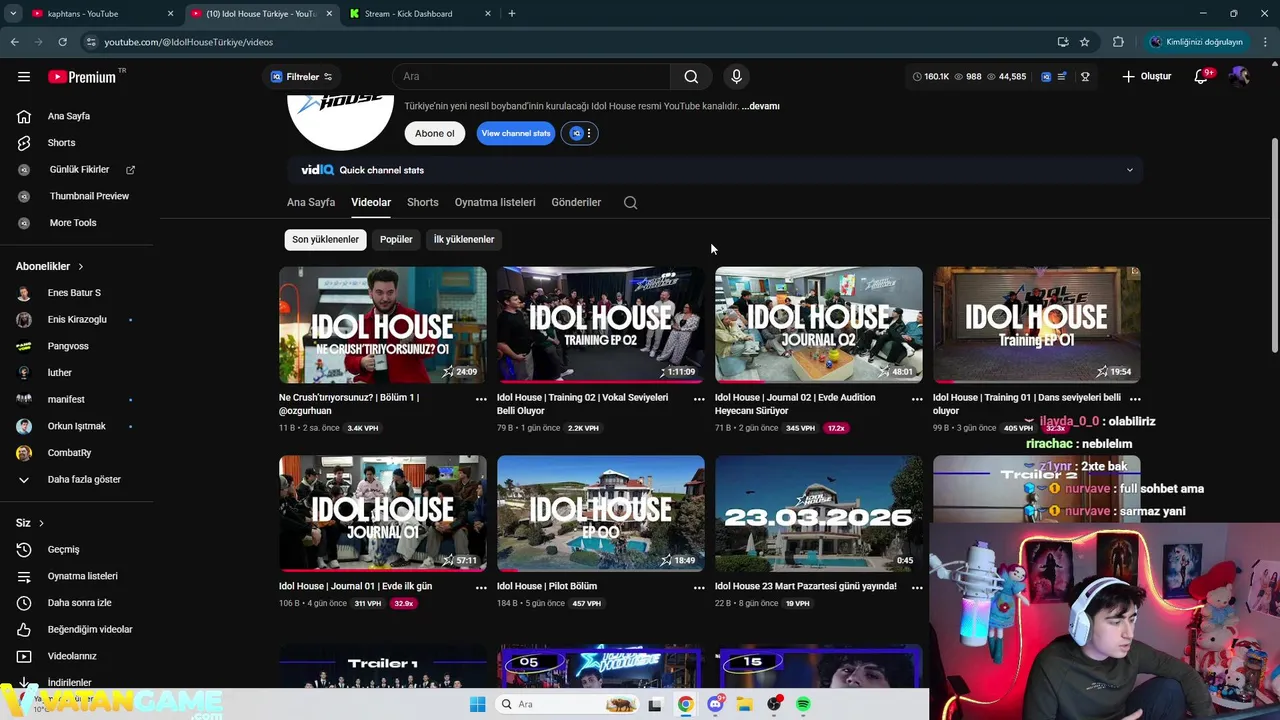Open Günlük Fikirler in the sidebar
The height and width of the screenshot is (720, 1280).
tap(78, 170)
